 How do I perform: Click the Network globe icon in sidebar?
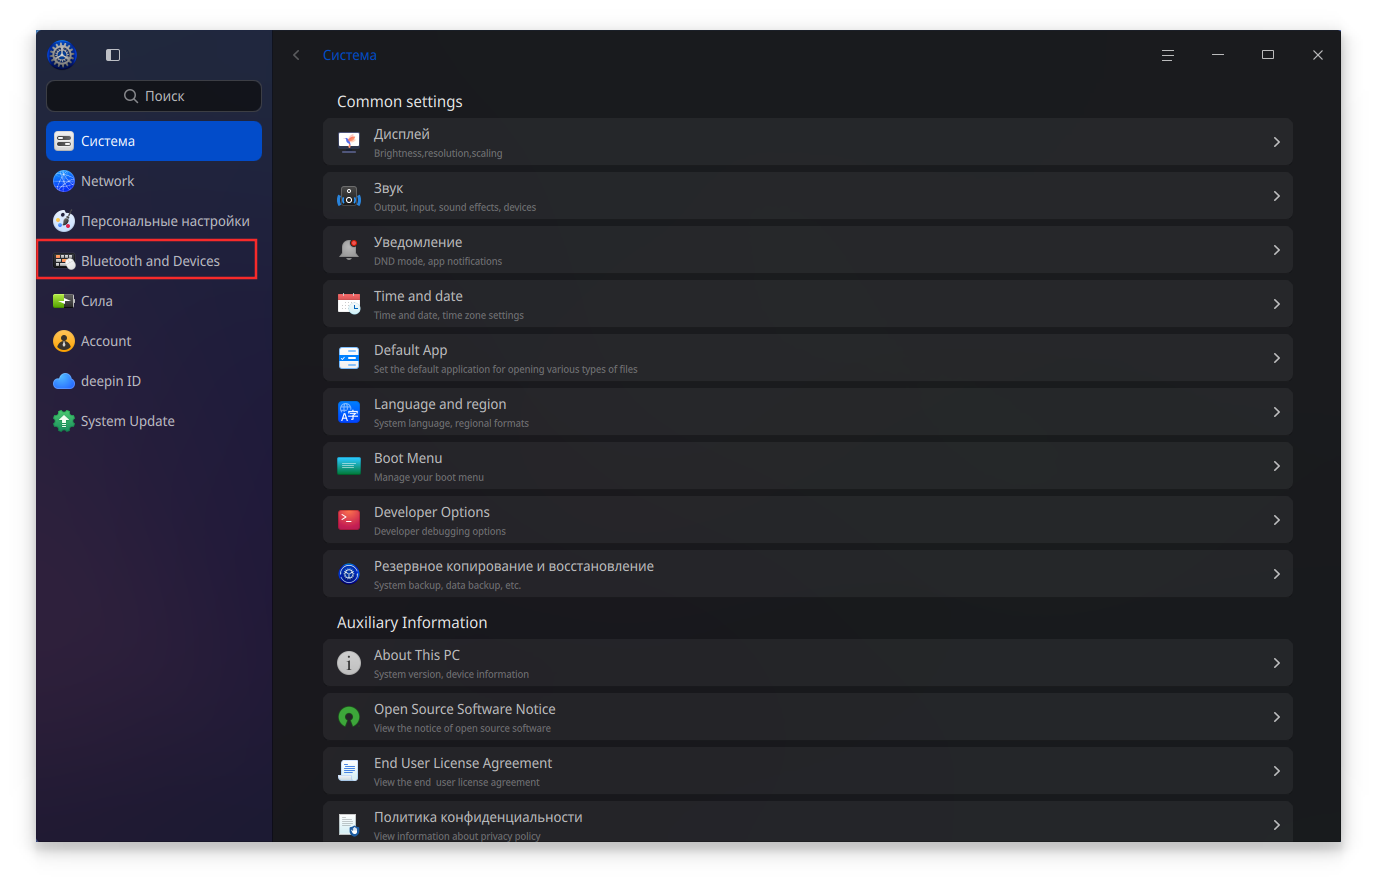tap(64, 181)
